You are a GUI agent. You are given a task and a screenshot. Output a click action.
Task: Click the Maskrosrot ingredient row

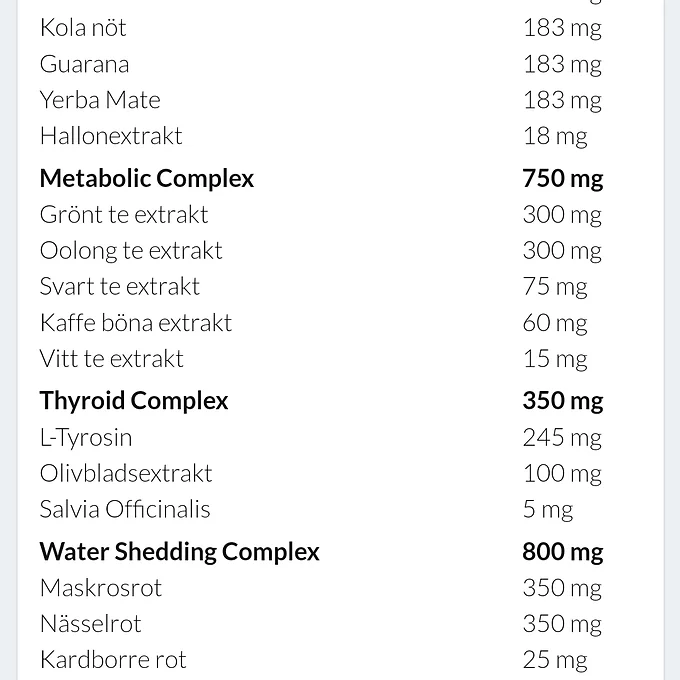[x=101, y=588]
